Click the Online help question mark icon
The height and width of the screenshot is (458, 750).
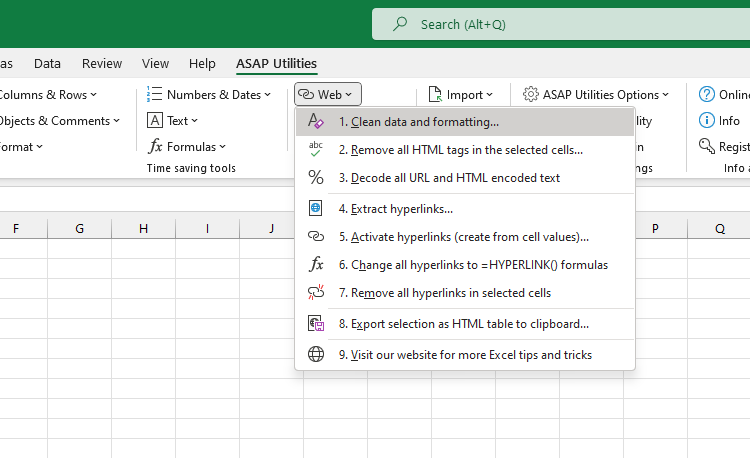706,94
